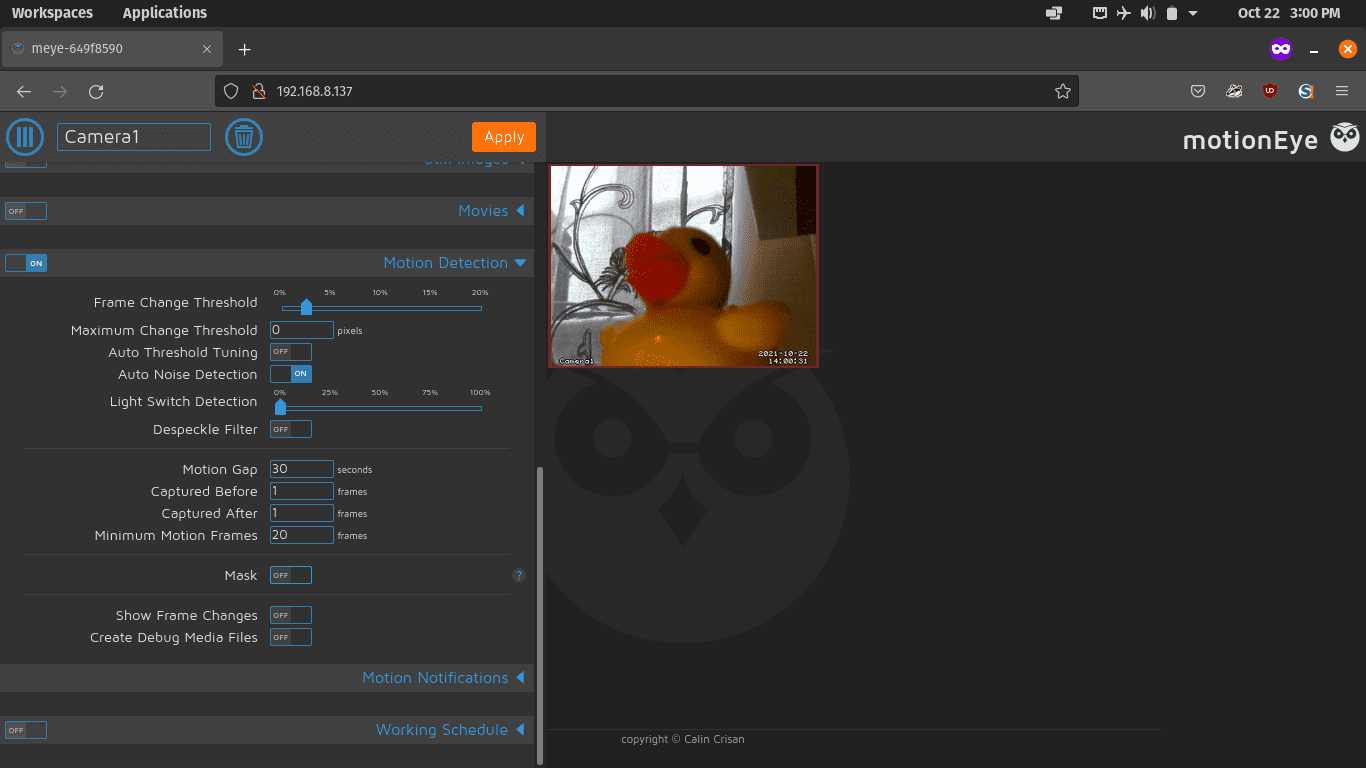
Task: Click the Light Switch Detection slider handle
Action: [280, 406]
